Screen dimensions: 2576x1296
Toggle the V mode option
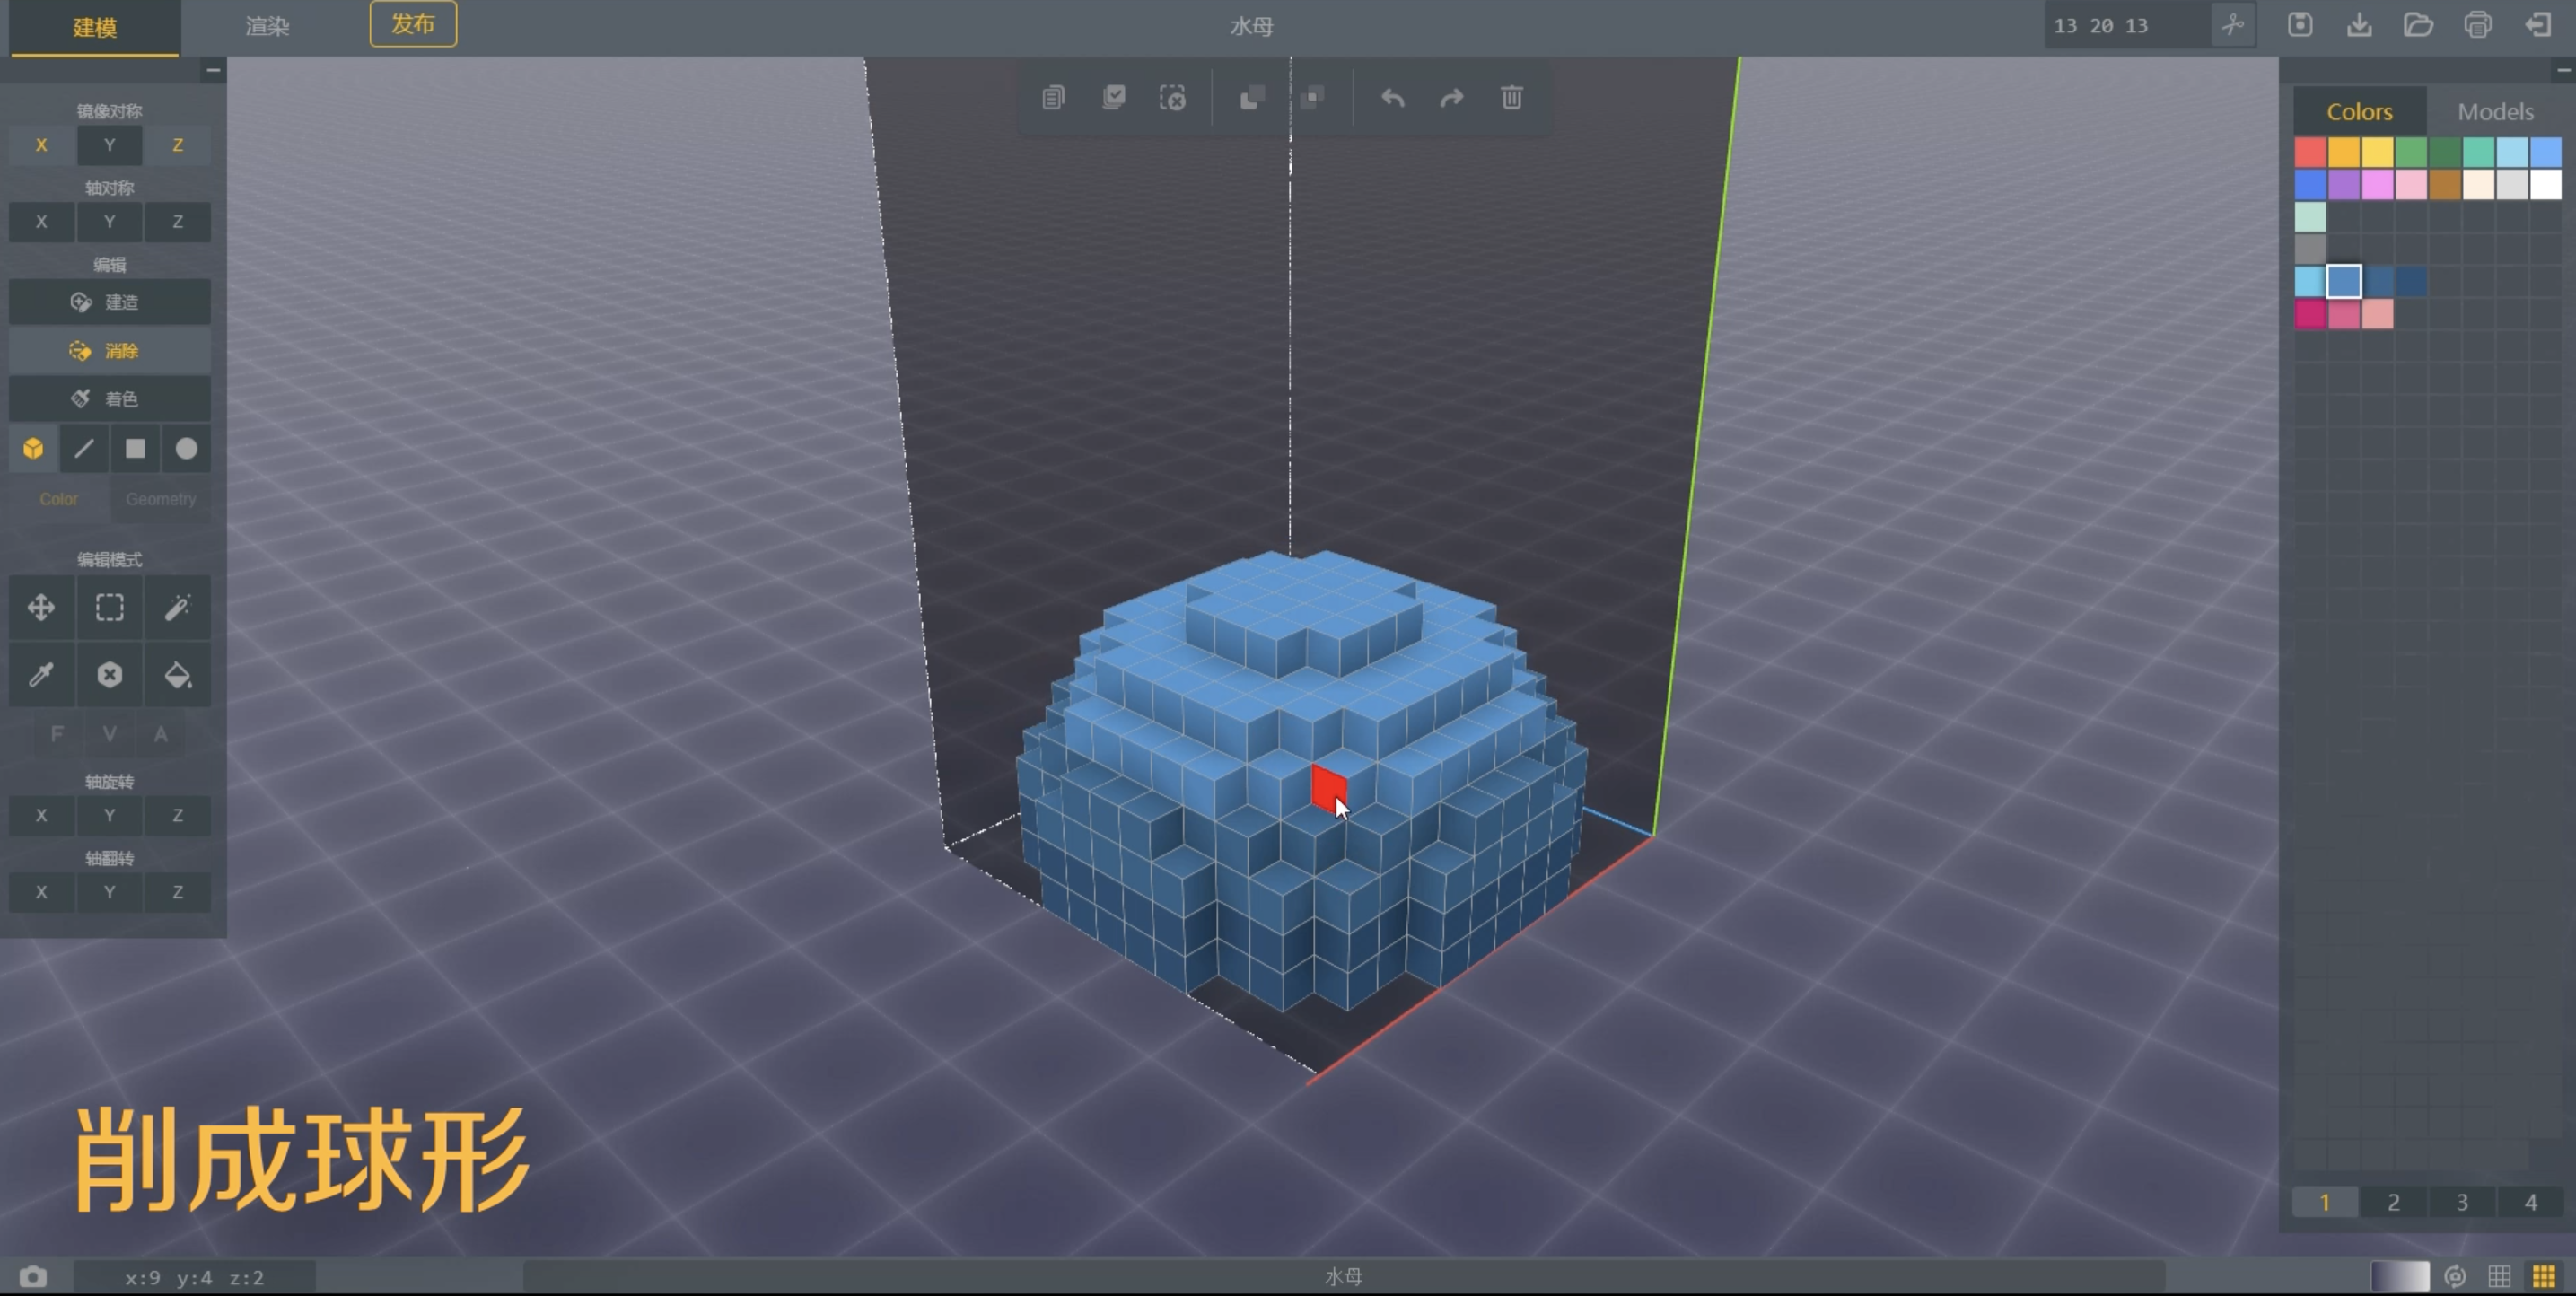tap(109, 734)
